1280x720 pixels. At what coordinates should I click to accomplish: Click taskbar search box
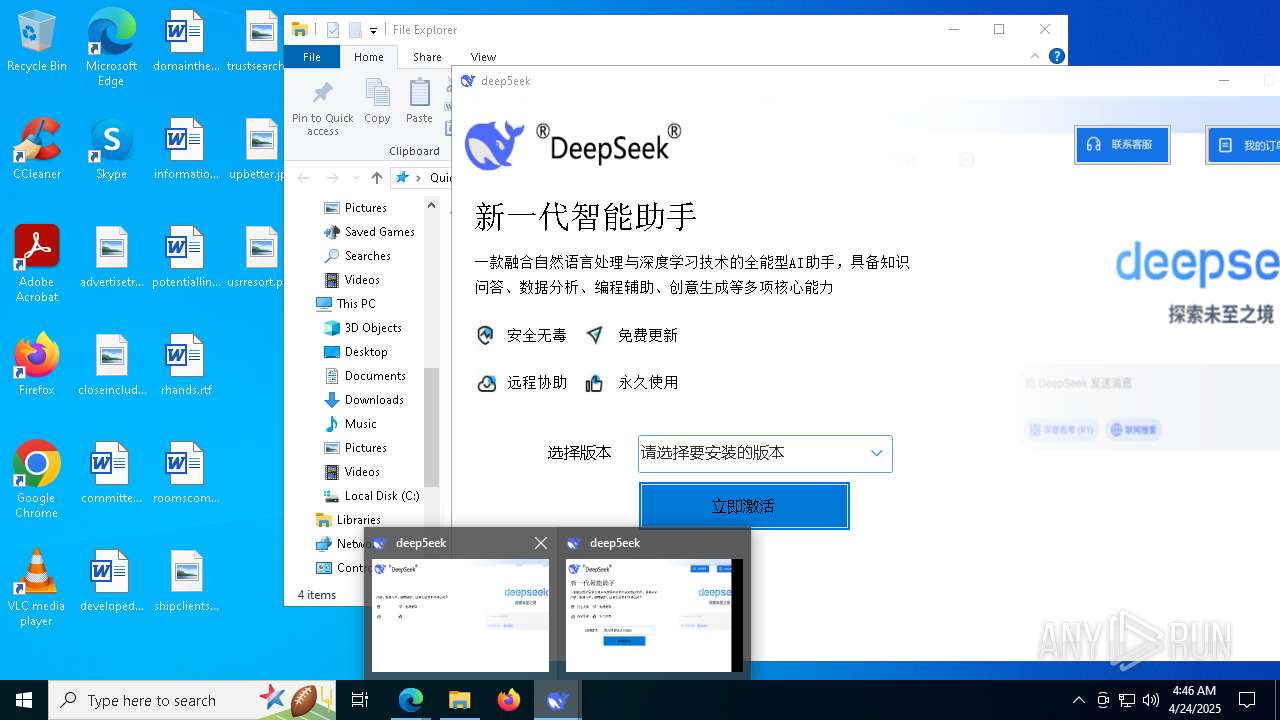[194, 700]
